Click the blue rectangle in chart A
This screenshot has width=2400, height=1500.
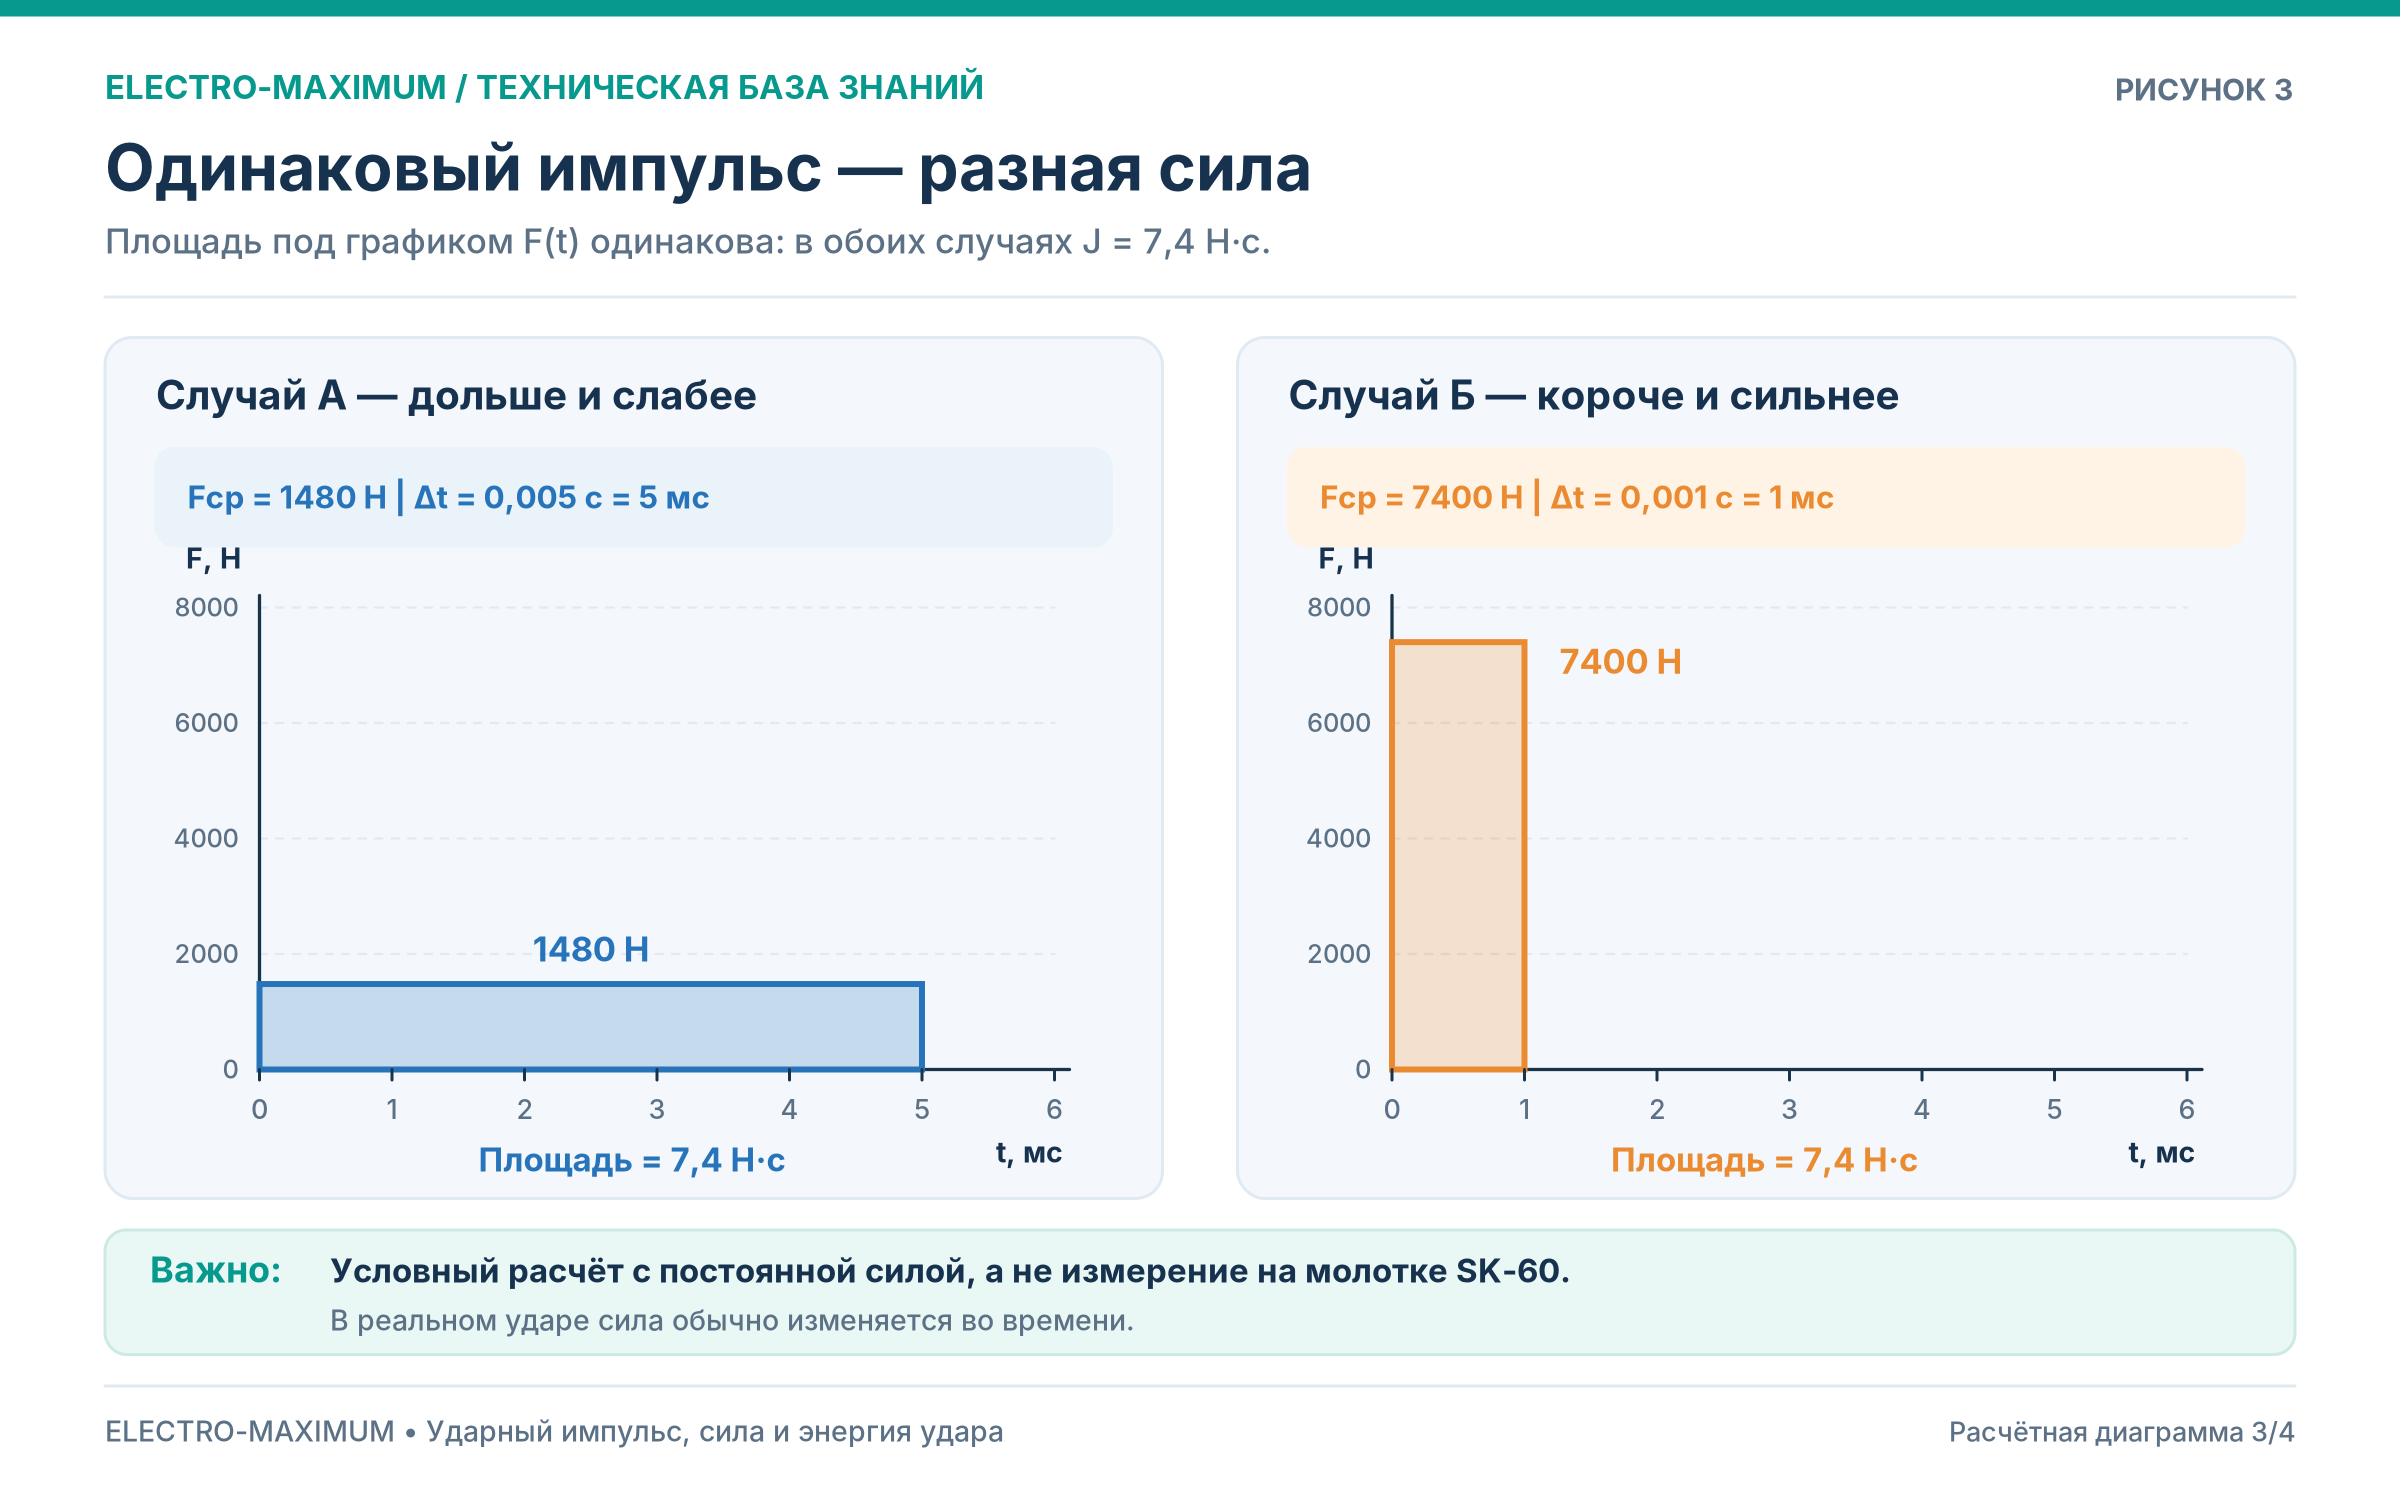tap(590, 1026)
